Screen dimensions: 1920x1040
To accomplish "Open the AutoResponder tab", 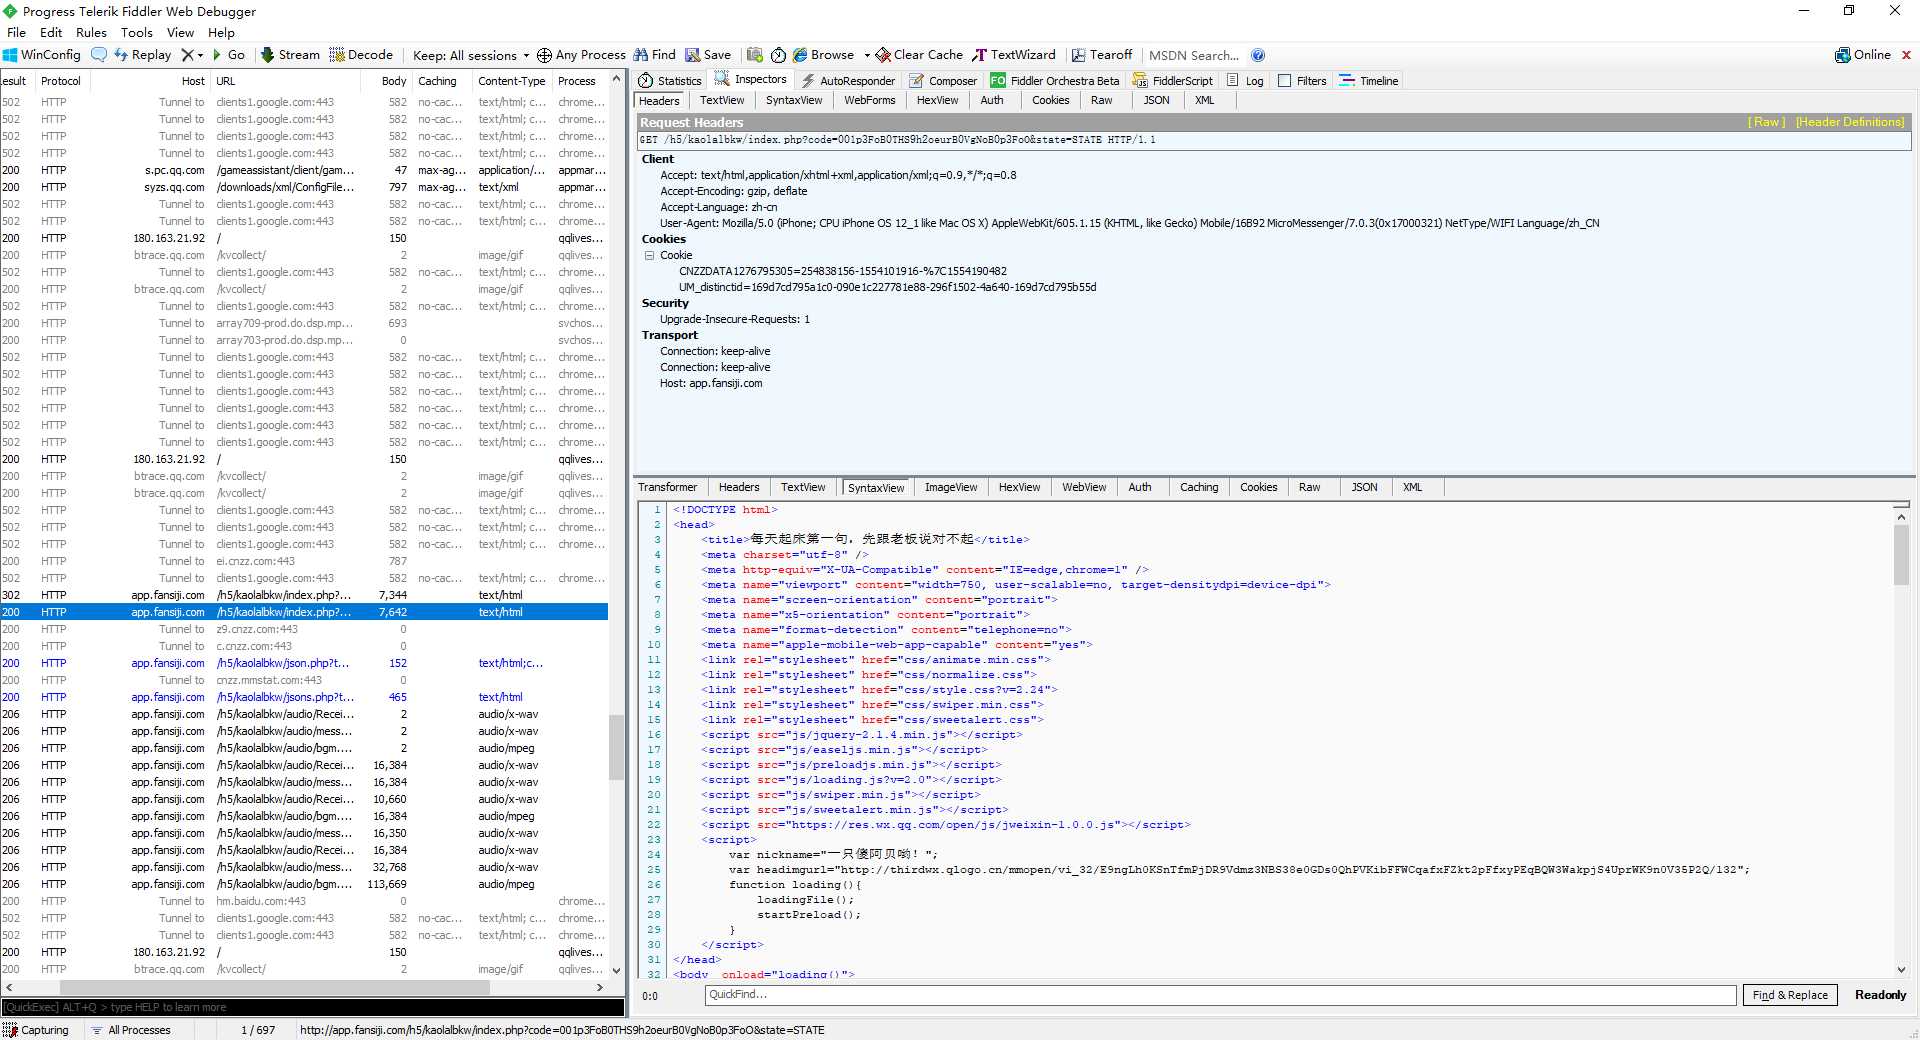I will [x=848, y=81].
